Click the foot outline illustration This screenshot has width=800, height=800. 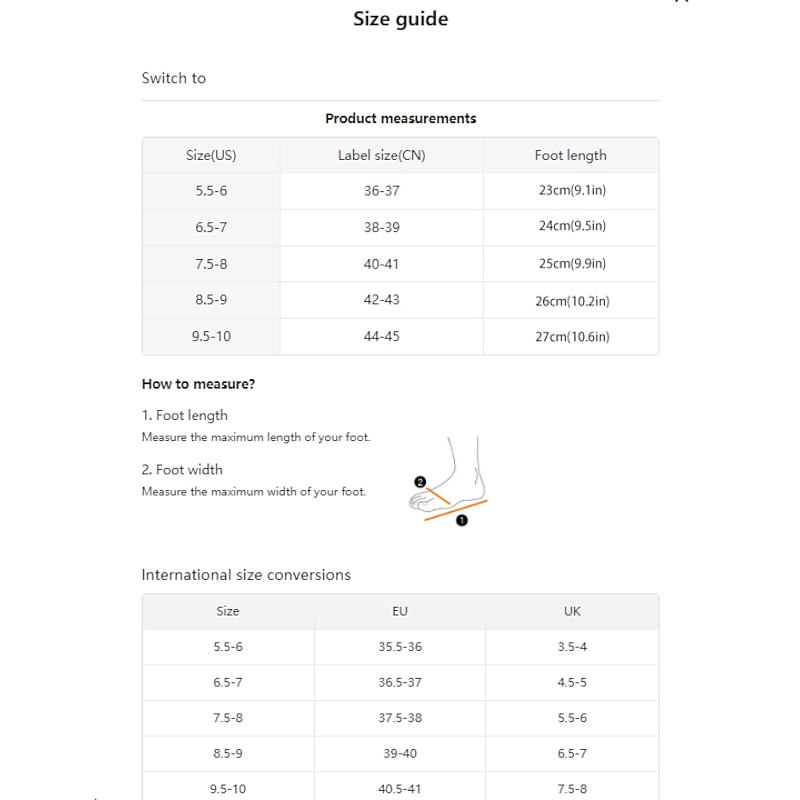click(462, 470)
